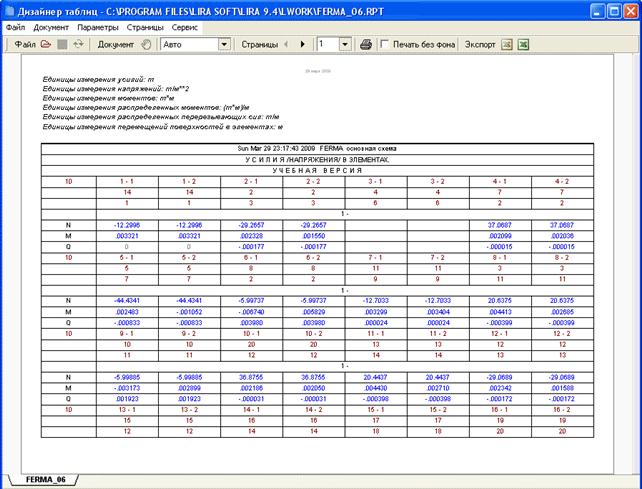The height and width of the screenshot is (489, 642).
Task: Click the value '.003299' in M row
Action: tap(376, 312)
